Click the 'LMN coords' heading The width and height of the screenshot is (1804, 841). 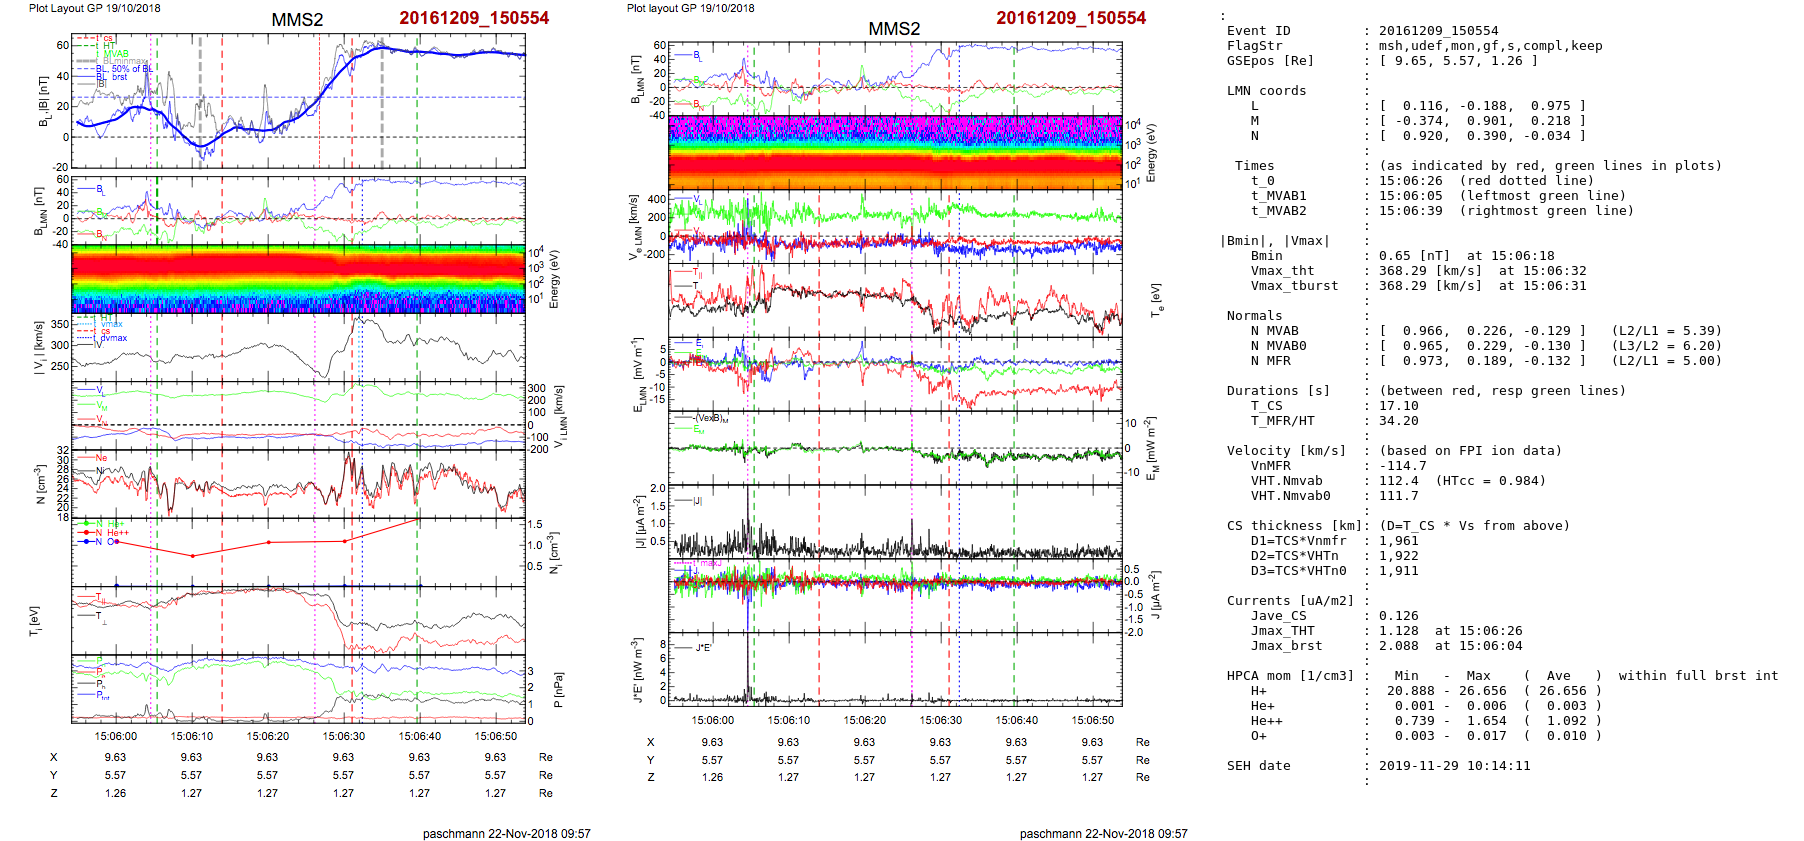tap(1266, 91)
